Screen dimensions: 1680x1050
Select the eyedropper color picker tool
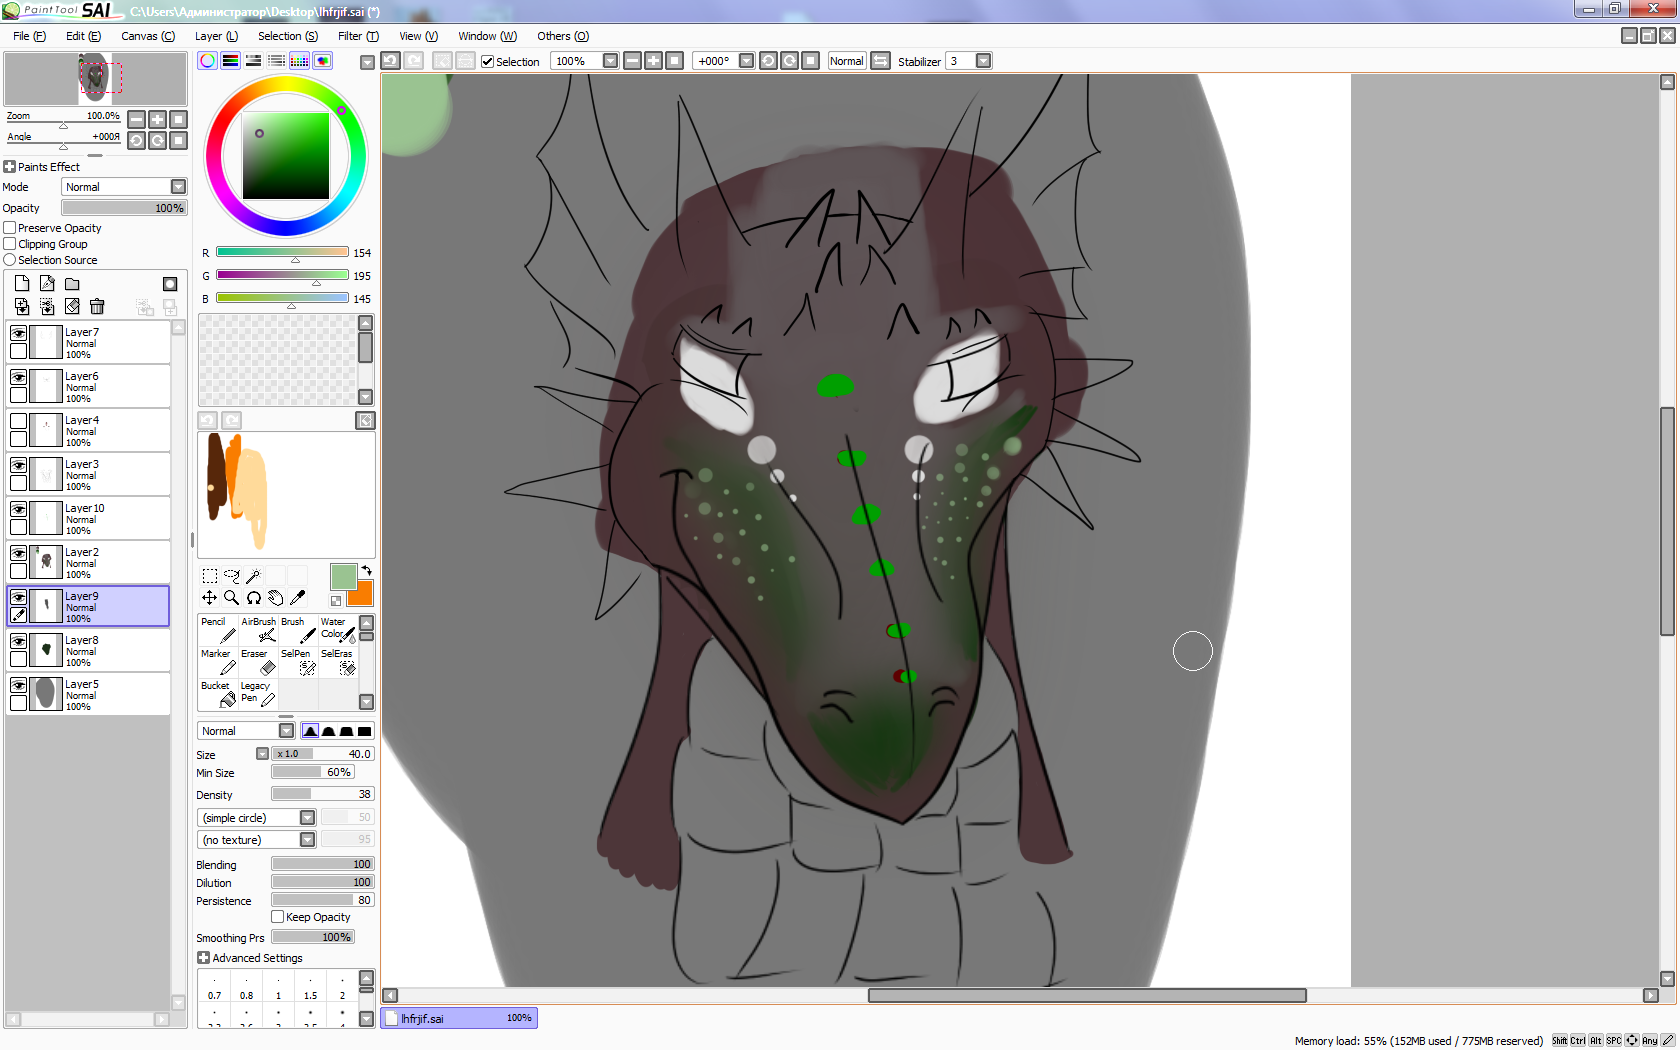pyautogui.click(x=297, y=598)
